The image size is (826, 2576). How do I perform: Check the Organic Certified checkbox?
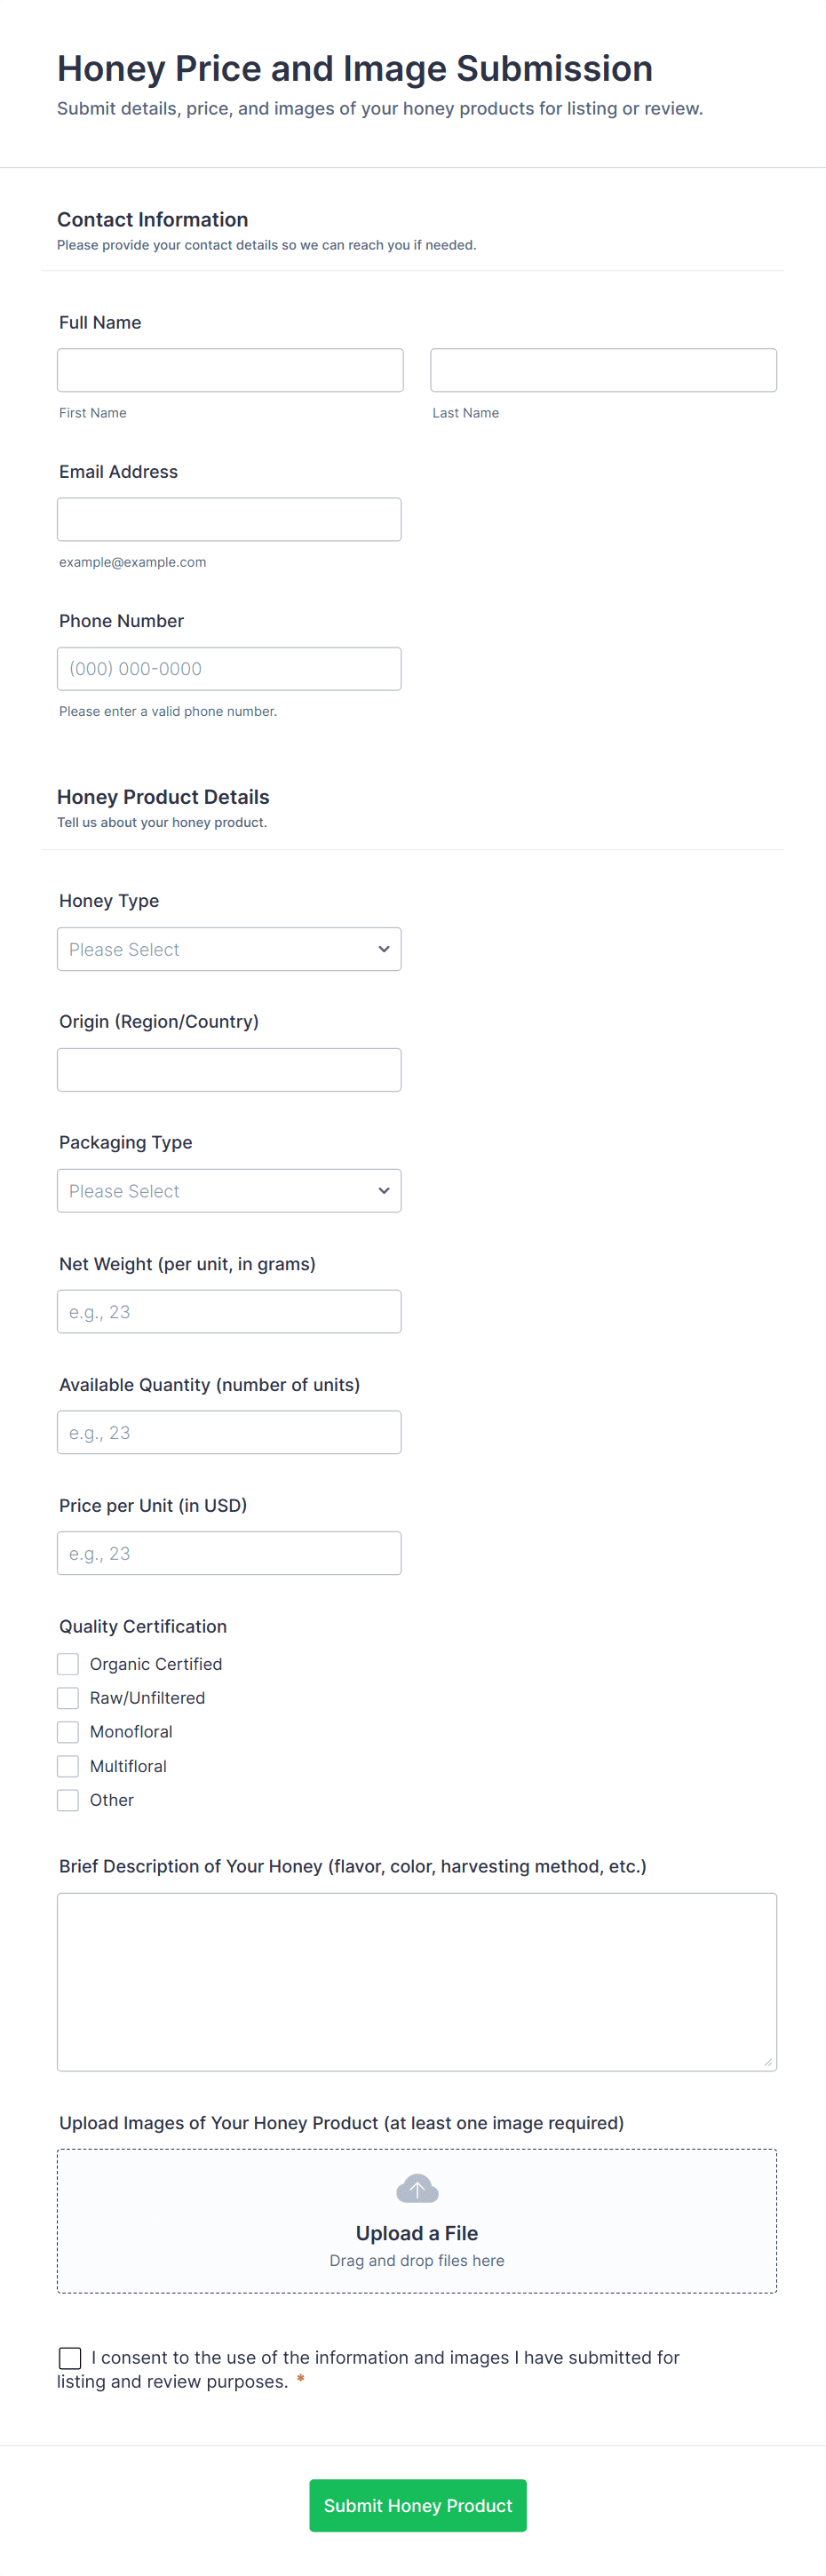click(x=68, y=1663)
